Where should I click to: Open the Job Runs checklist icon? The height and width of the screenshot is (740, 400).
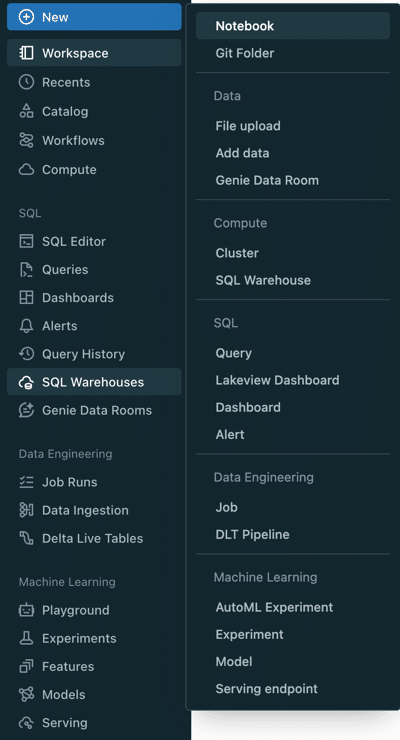point(26,482)
